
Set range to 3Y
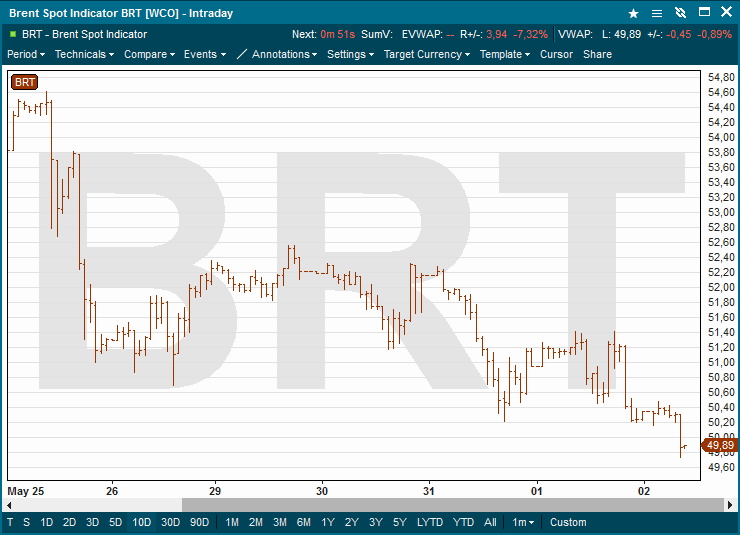376,522
